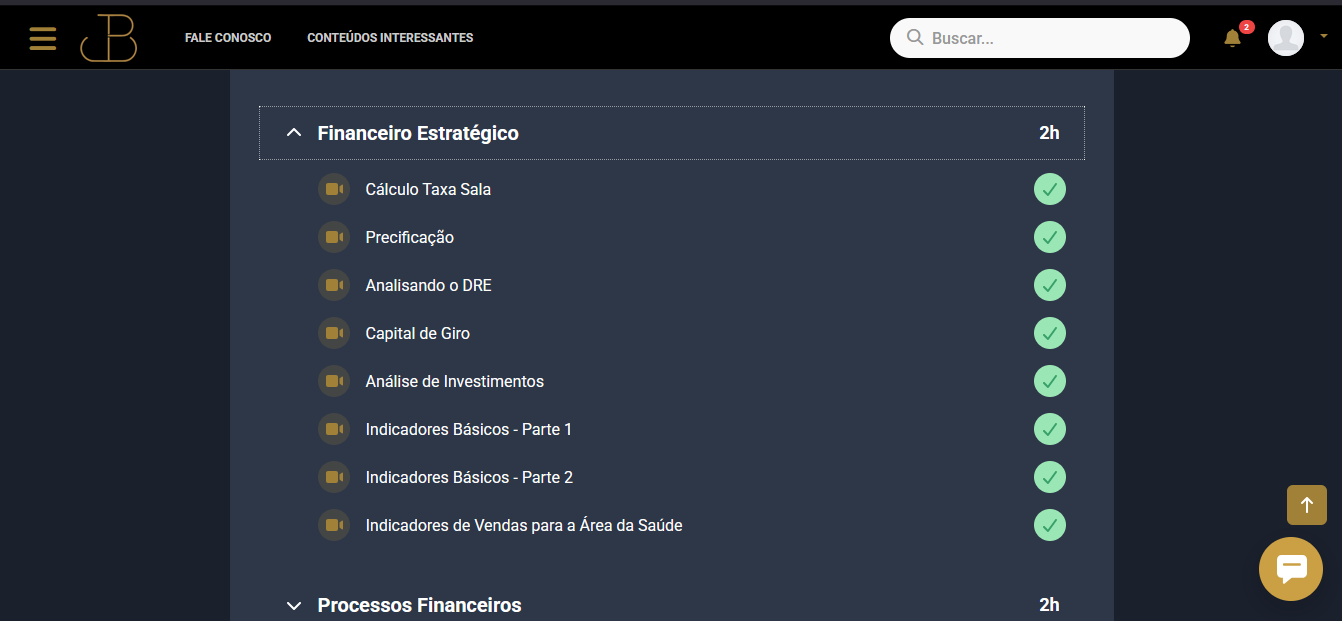Click video icon beside Cálculo Taxa Sala
This screenshot has height=621, width=1342.
point(334,189)
